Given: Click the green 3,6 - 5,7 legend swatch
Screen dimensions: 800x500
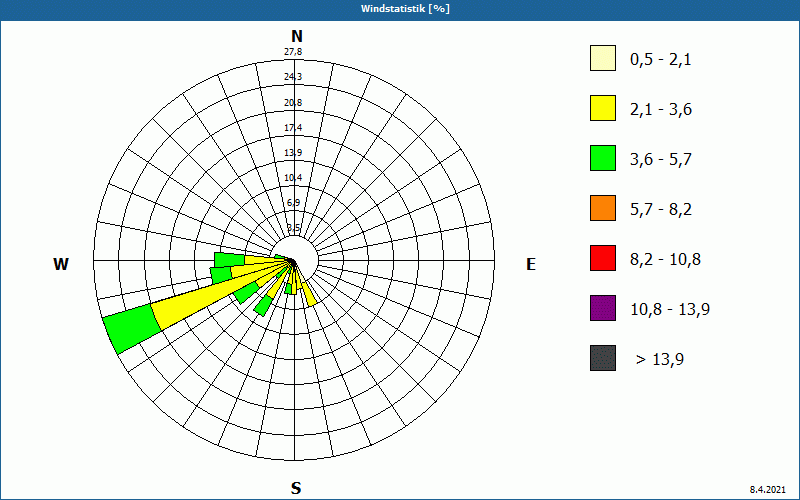Looking at the screenshot, I should point(603,158).
